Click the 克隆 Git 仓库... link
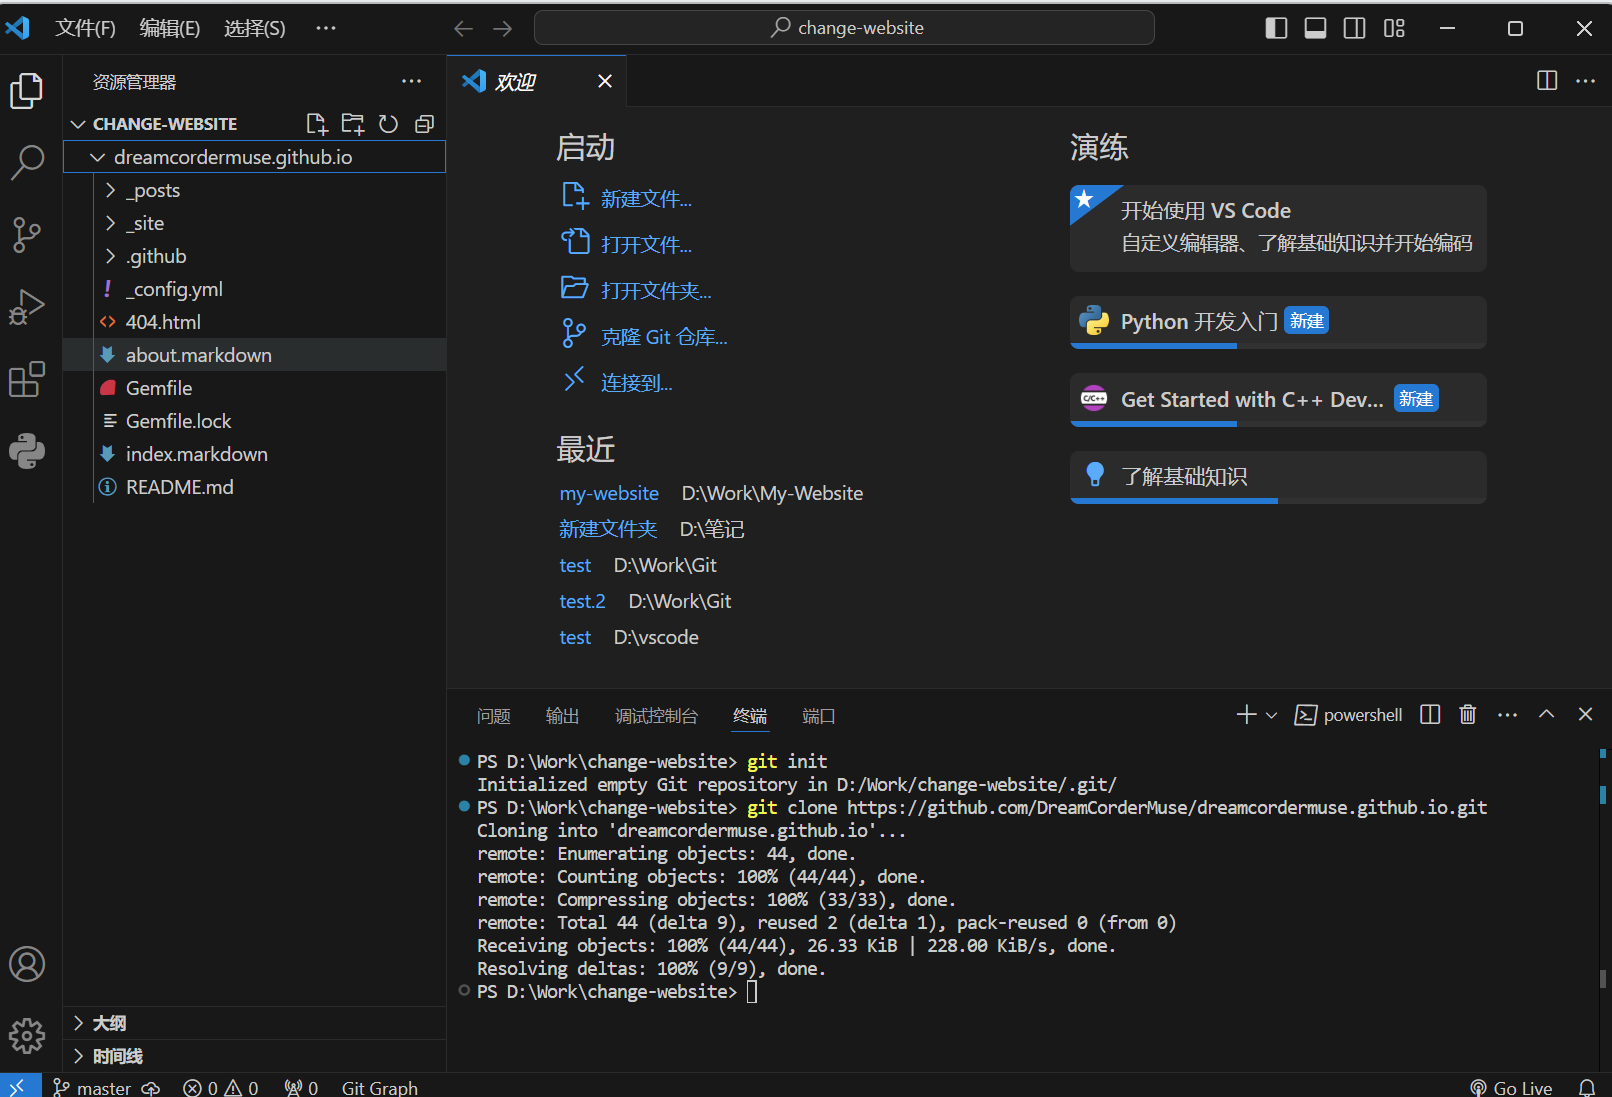The image size is (1612, 1097). [664, 337]
